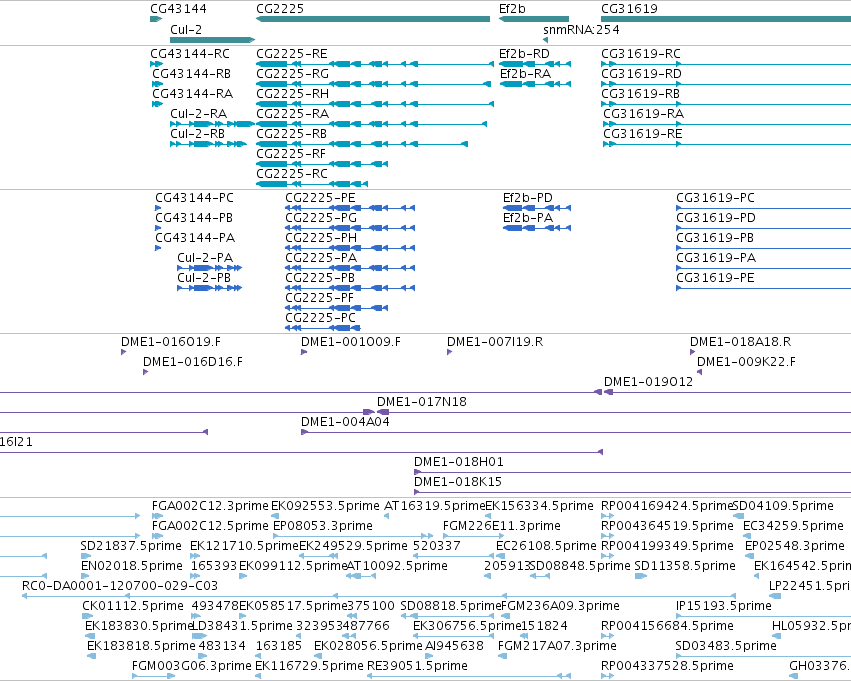The height and width of the screenshot is (681, 851).
Task: Select transcript CG31619-RC
Action: [x=726, y=64]
